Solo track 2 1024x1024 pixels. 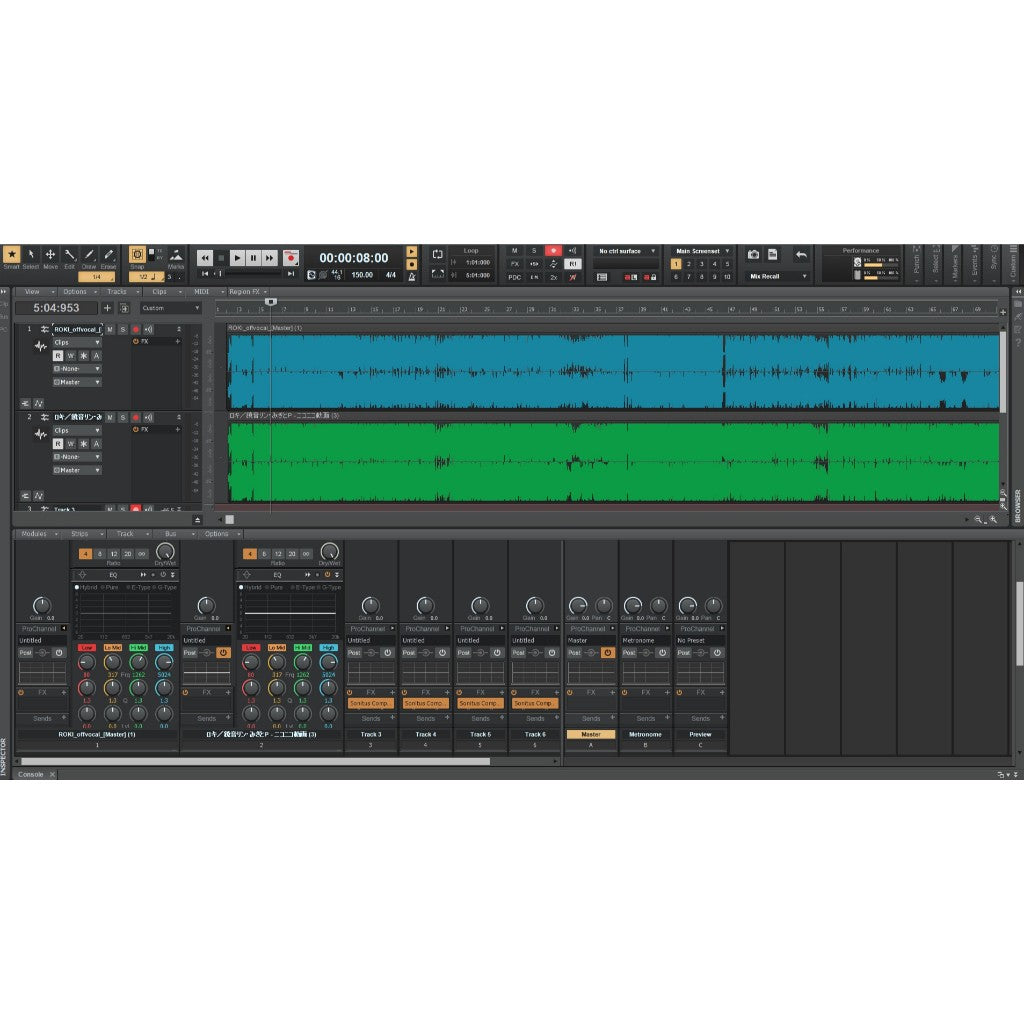(123, 417)
